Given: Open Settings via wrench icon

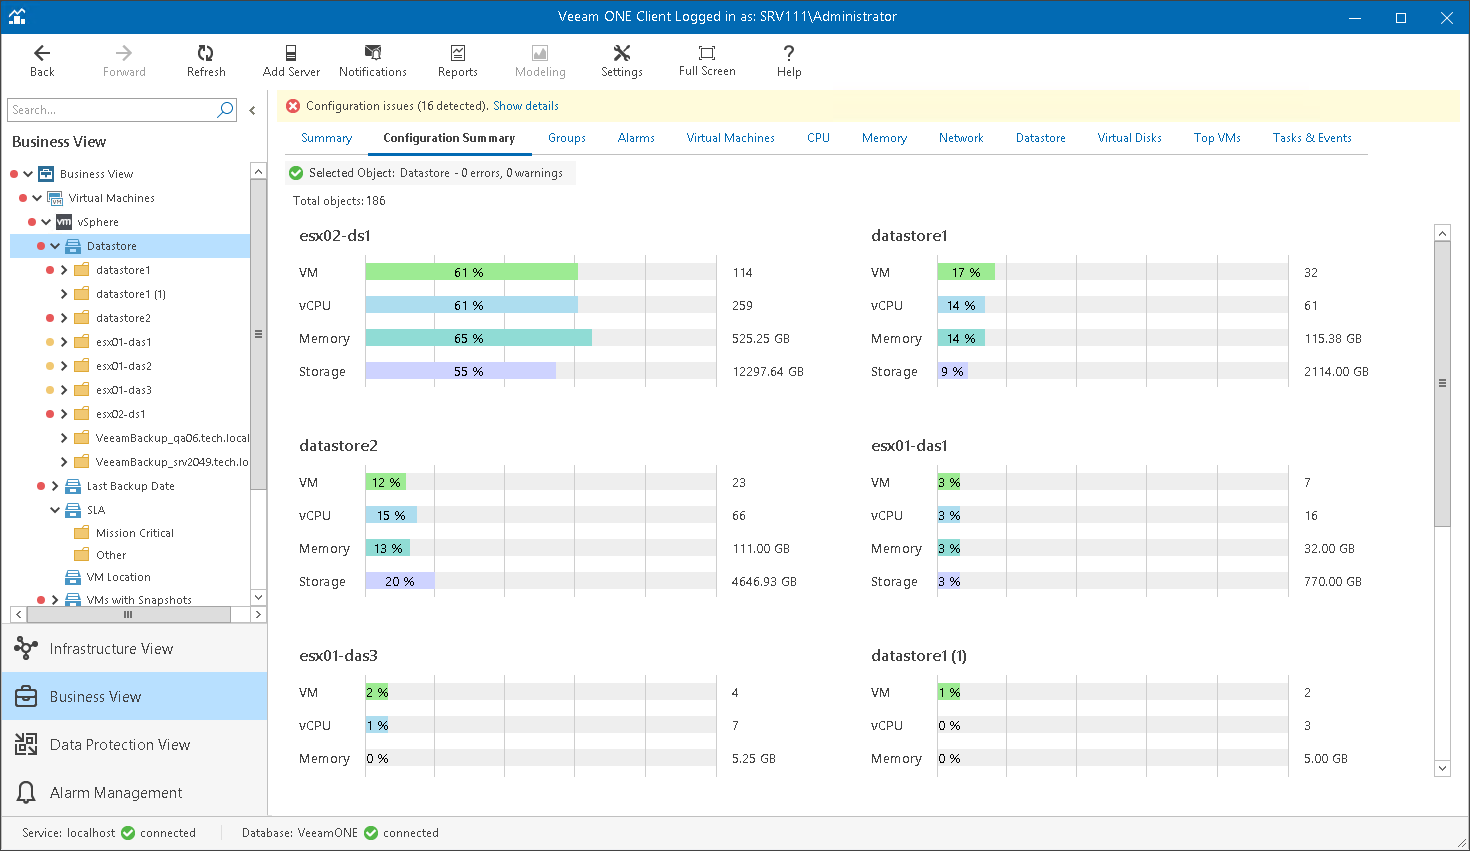Looking at the screenshot, I should tap(621, 54).
